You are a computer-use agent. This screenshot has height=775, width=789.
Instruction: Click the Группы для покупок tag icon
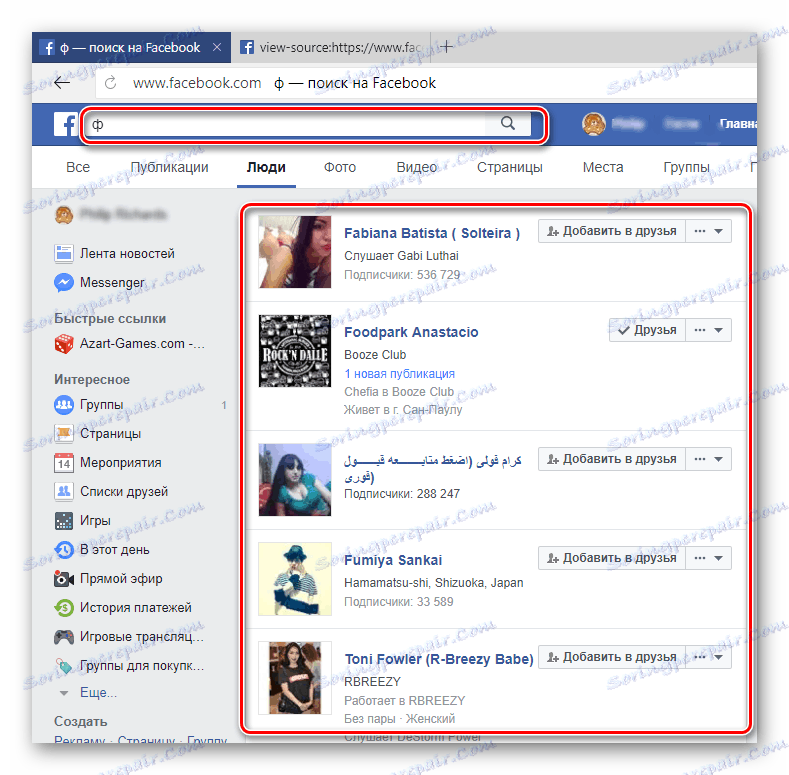click(x=64, y=666)
